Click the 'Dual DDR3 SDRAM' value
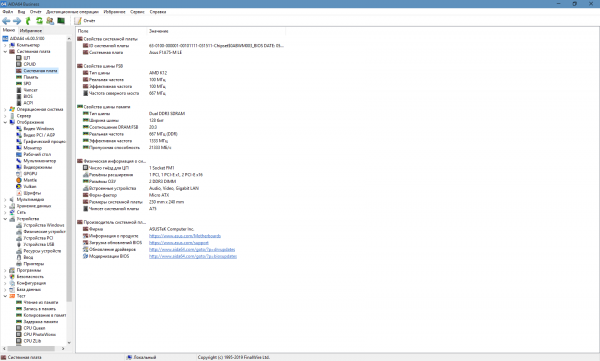Viewport: 600px width, 361px height. (x=167, y=114)
